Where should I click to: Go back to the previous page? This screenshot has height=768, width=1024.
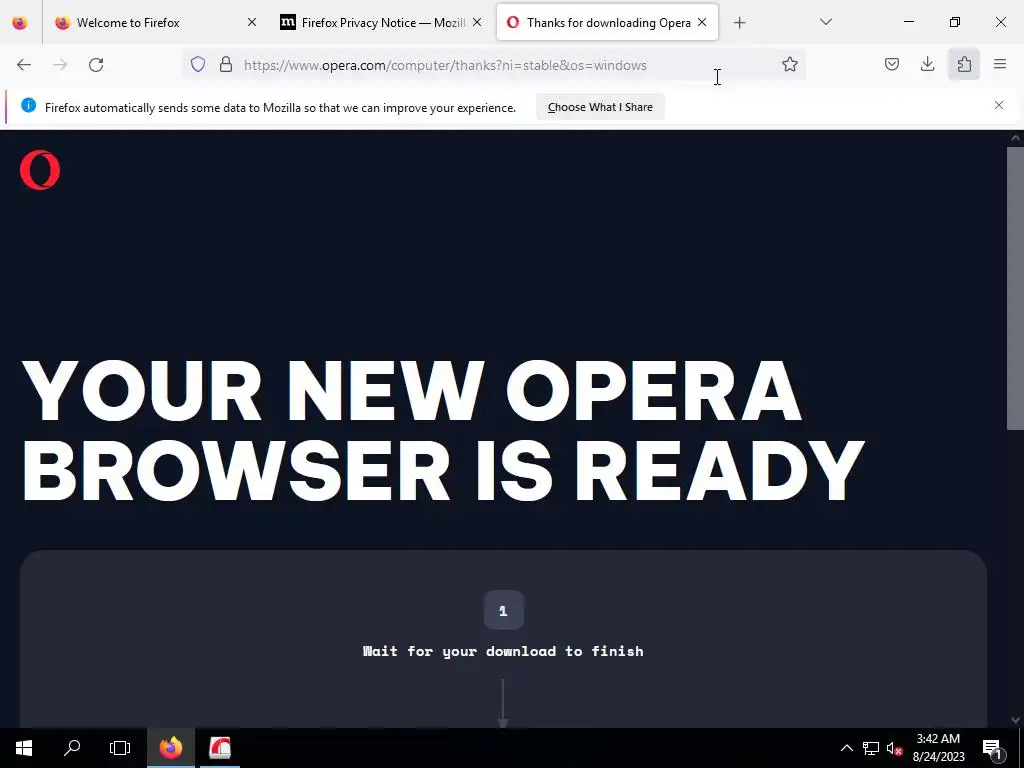(x=24, y=65)
